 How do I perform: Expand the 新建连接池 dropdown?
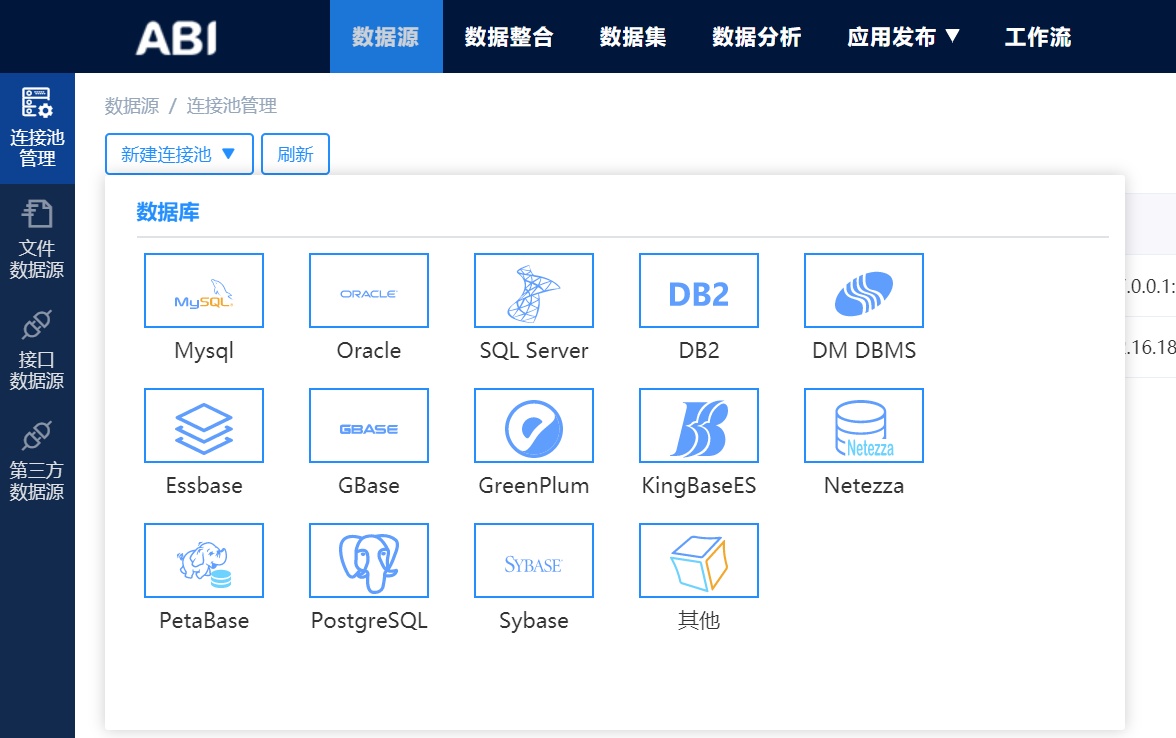click(x=179, y=154)
